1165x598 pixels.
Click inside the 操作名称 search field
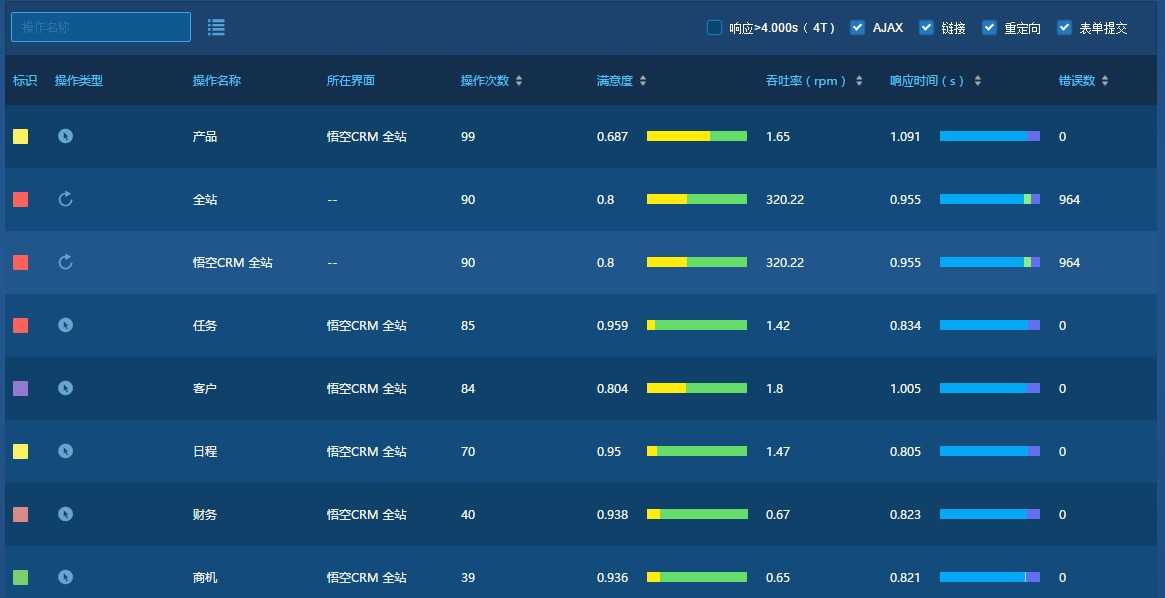[x=100, y=27]
